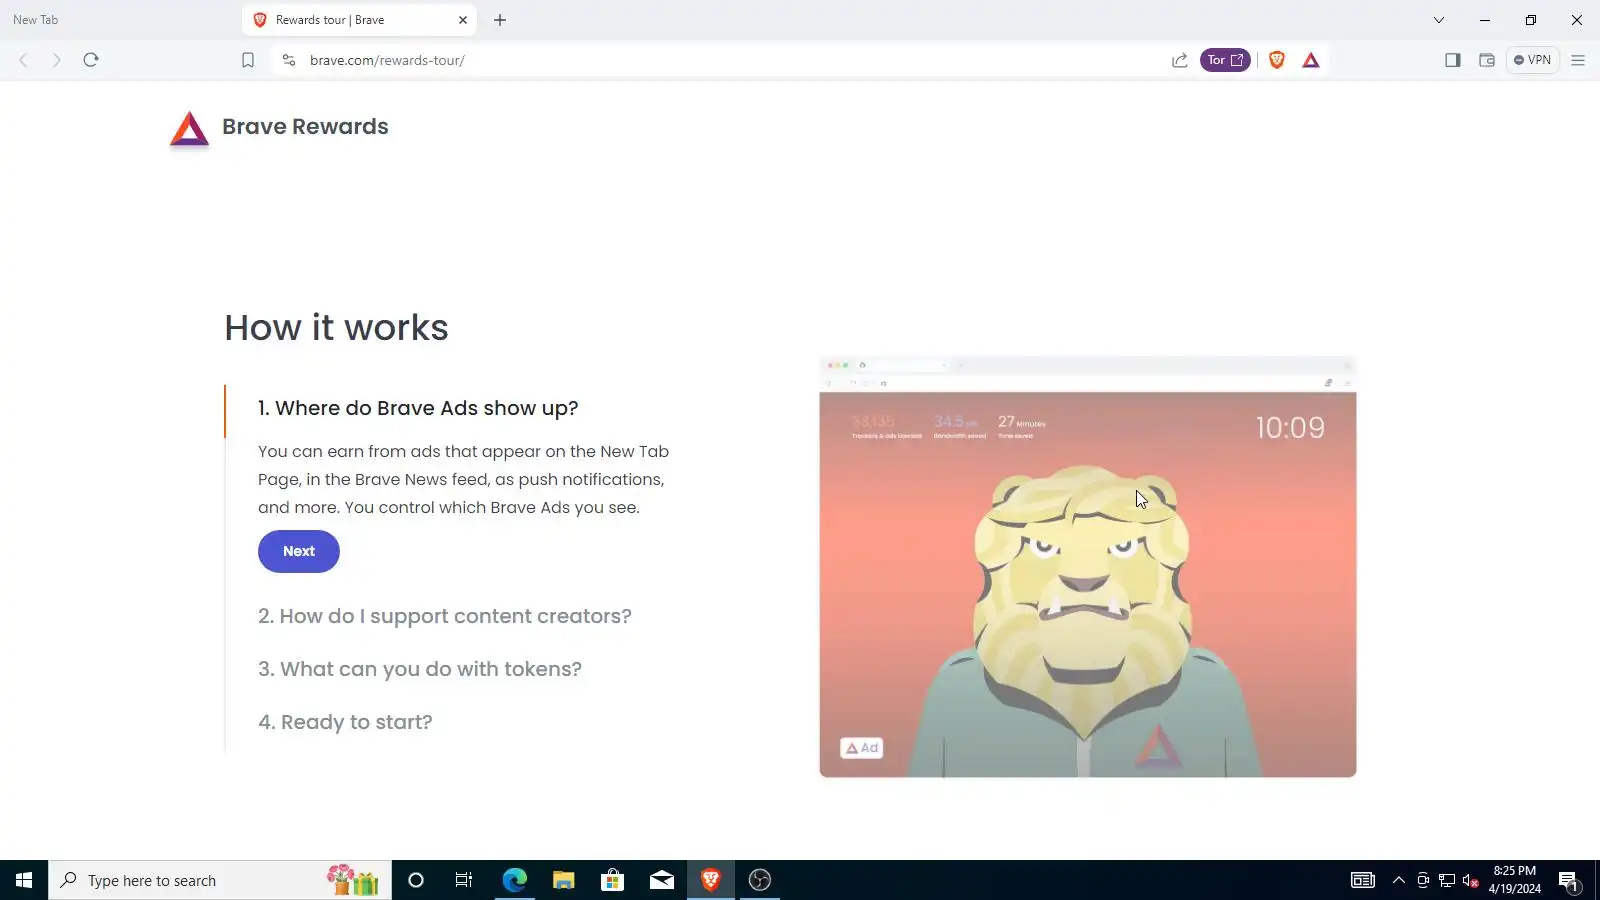Viewport: 1600px width, 900px height.
Task: Open the network tray icon
Action: (x=1447, y=880)
